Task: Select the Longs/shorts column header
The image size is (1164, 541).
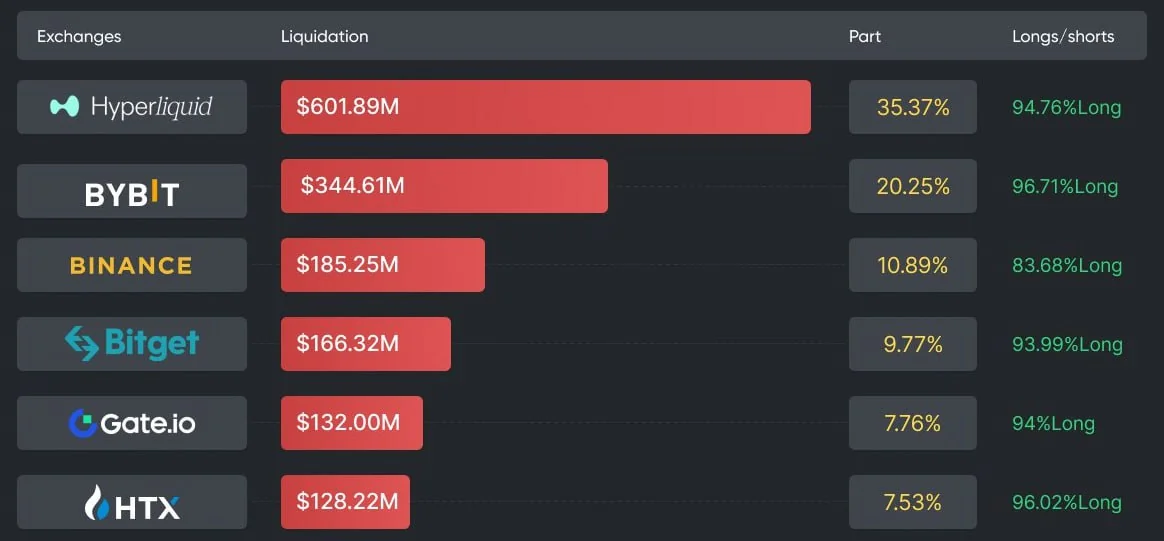Action: (x=1063, y=36)
